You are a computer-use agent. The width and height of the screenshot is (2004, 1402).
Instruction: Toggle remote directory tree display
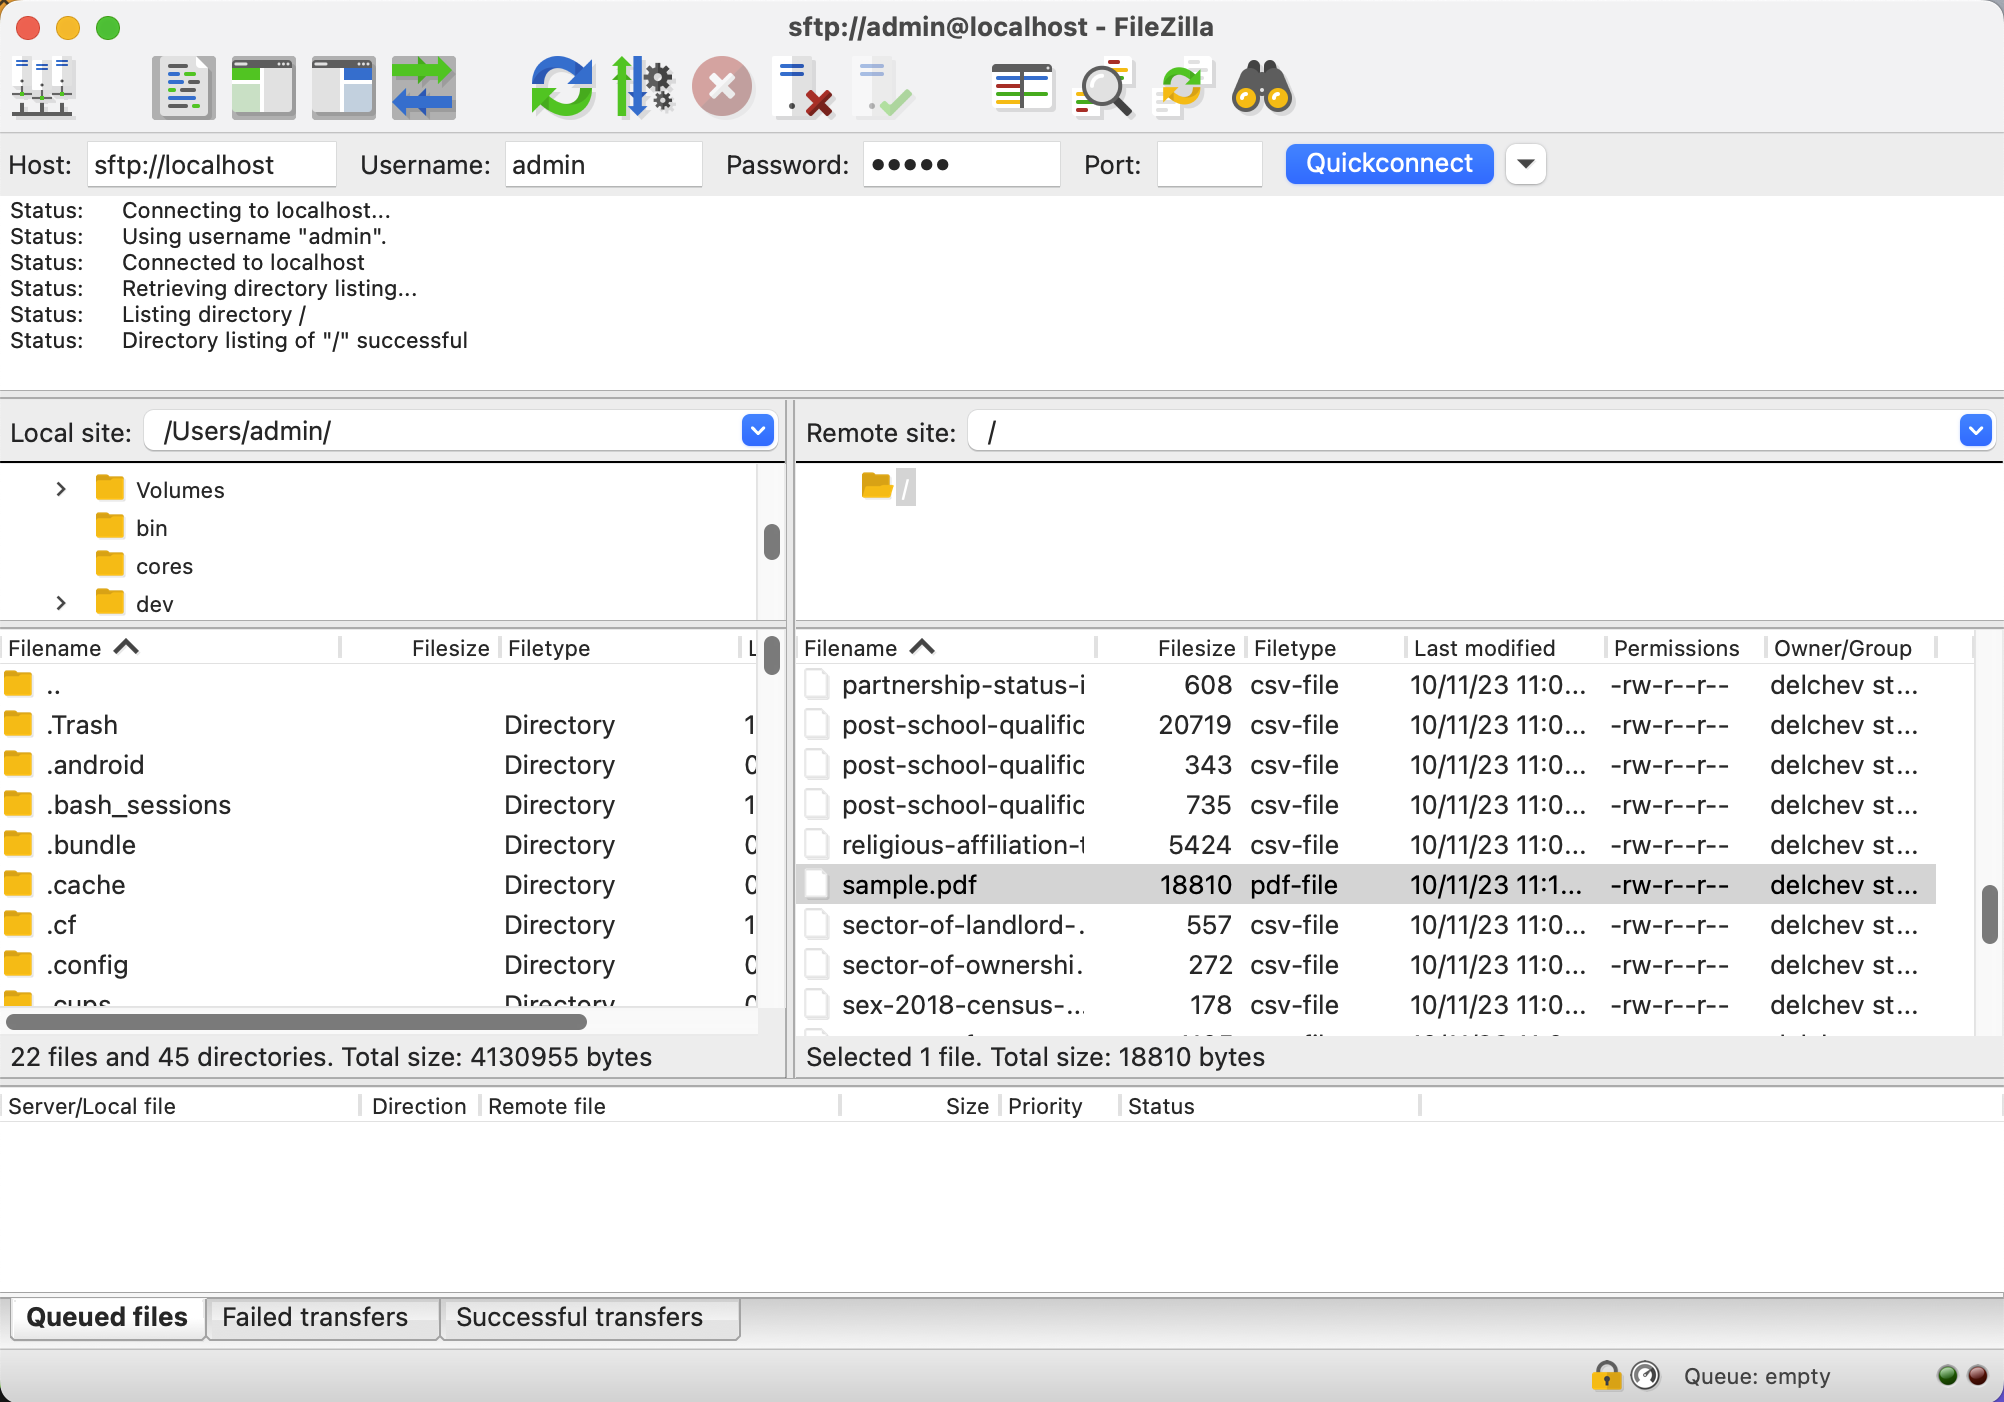pyautogui.click(x=343, y=88)
